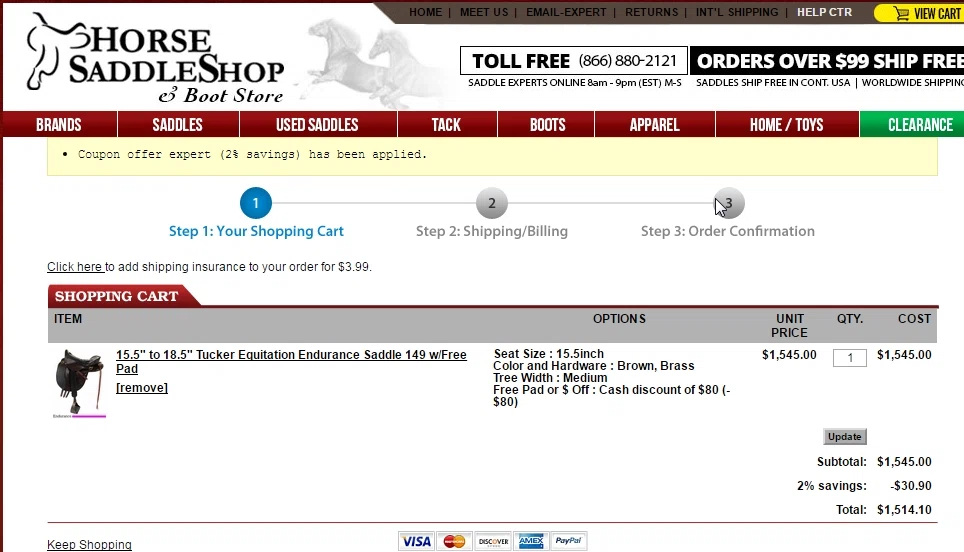The height and width of the screenshot is (552, 964).
Task: Click the Discover payment icon
Action: click(493, 541)
